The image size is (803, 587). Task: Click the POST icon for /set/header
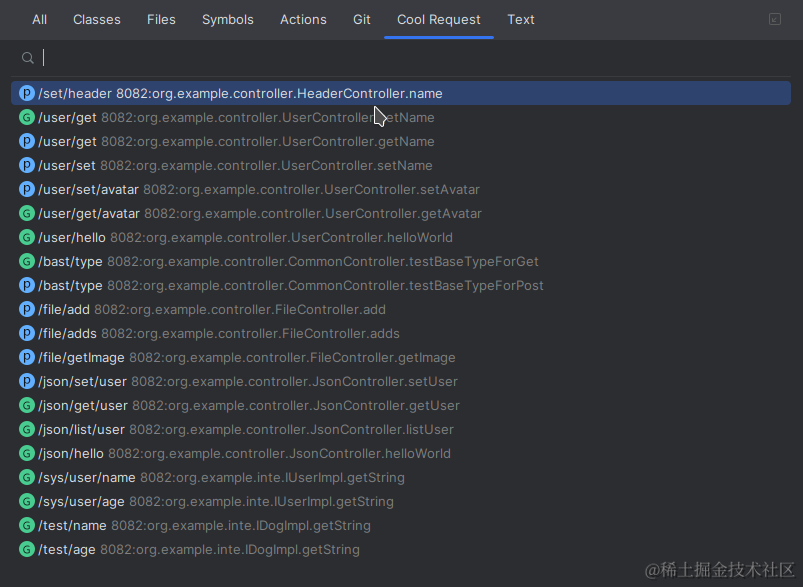coord(27,93)
